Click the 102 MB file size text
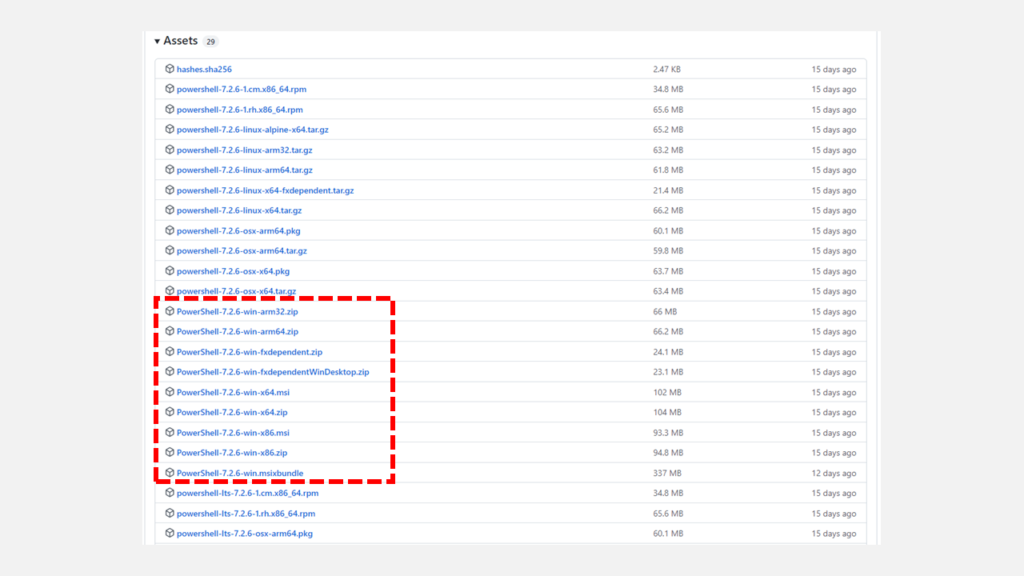 tap(667, 392)
